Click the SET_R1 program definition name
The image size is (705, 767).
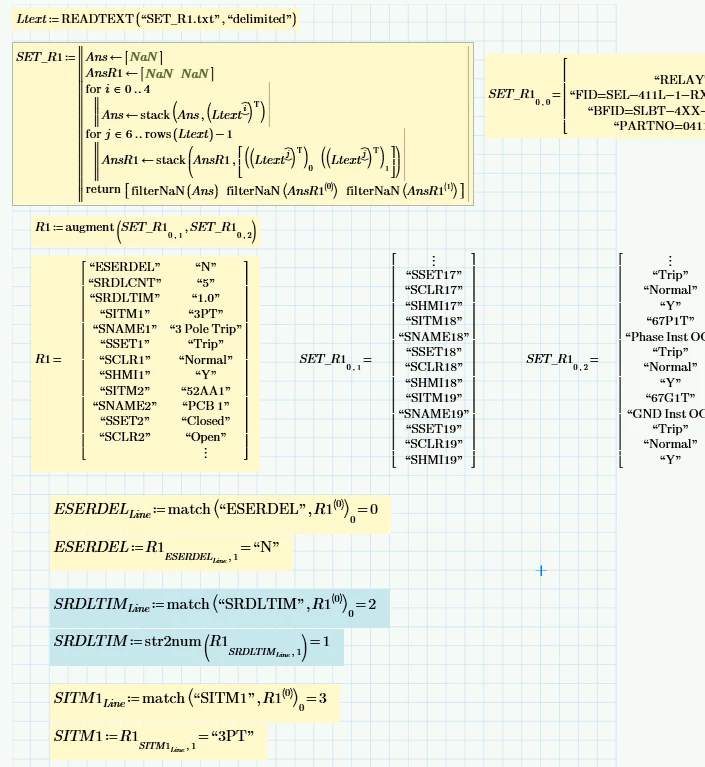coord(39,57)
